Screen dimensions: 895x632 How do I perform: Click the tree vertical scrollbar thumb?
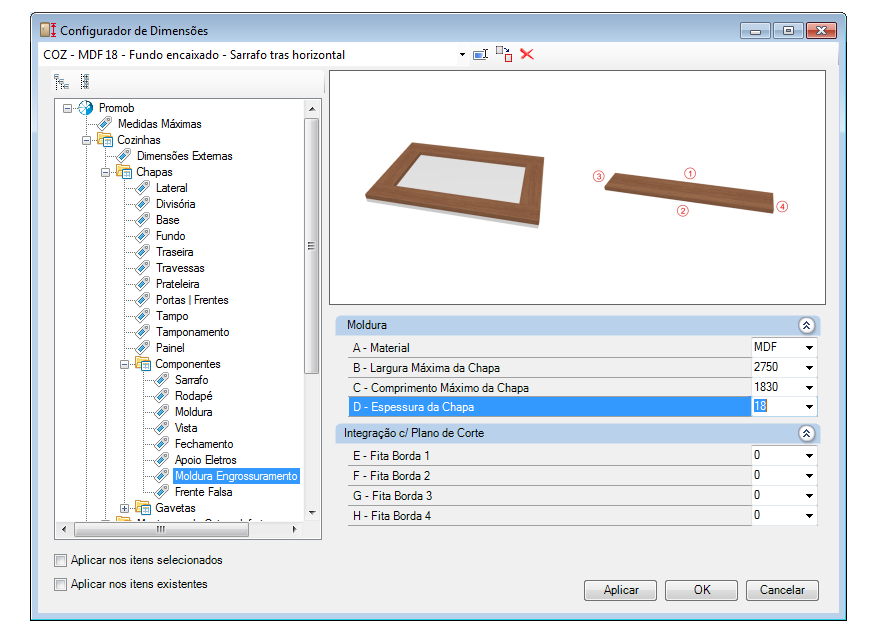312,246
